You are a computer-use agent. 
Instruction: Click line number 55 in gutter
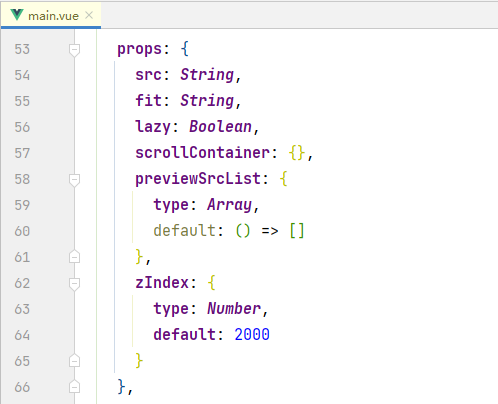[22, 101]
